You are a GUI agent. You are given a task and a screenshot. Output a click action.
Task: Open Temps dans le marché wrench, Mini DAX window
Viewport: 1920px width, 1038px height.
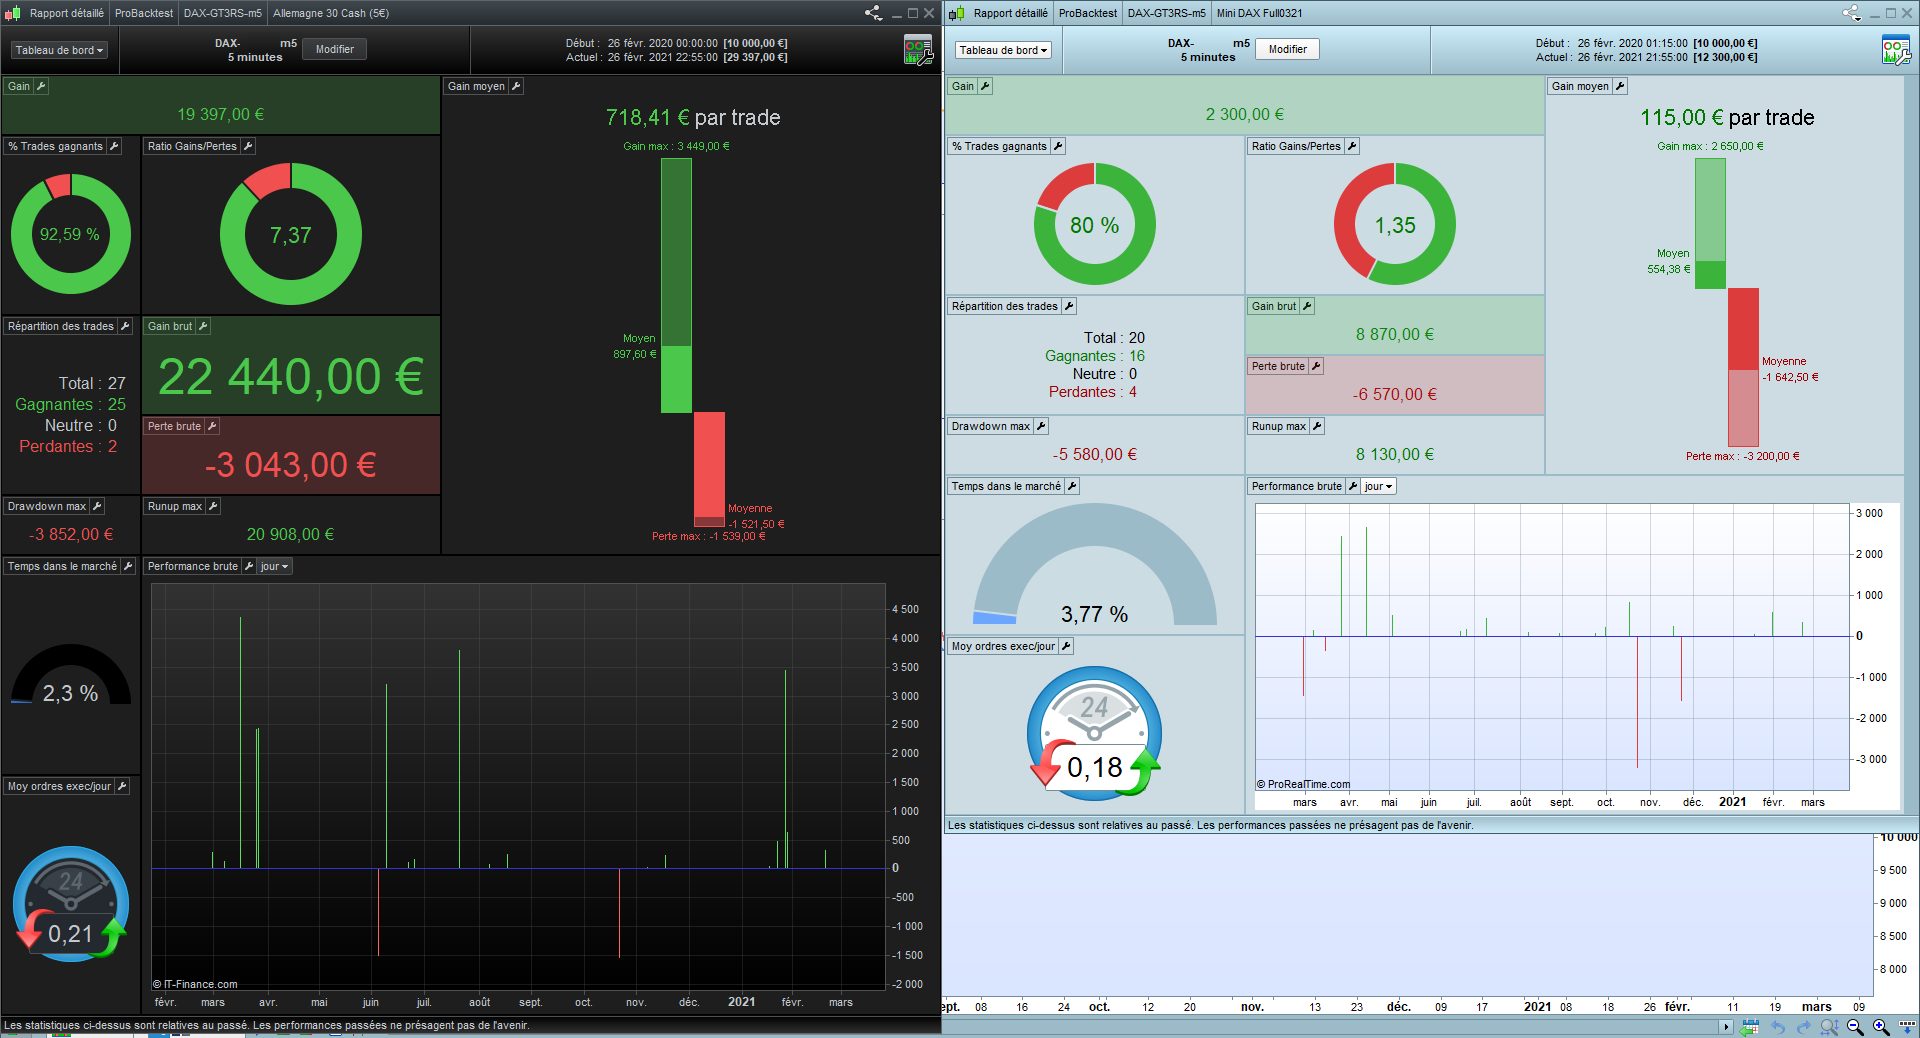(1072, 487)
